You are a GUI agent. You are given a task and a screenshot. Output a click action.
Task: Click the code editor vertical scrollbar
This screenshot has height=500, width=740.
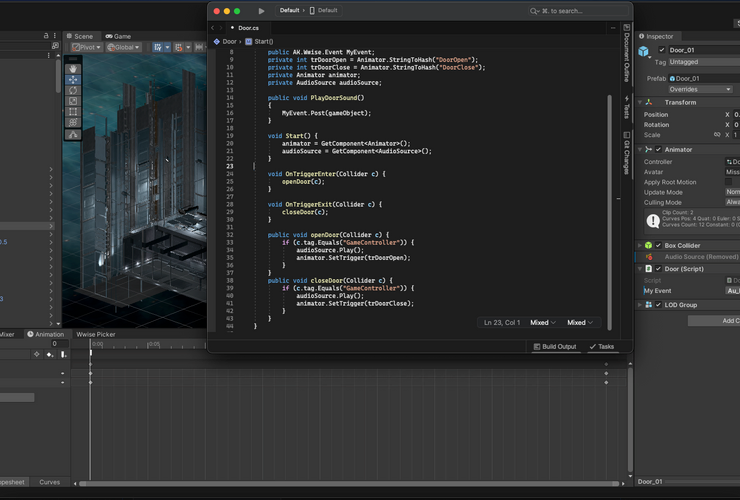(x=610, y=212)
